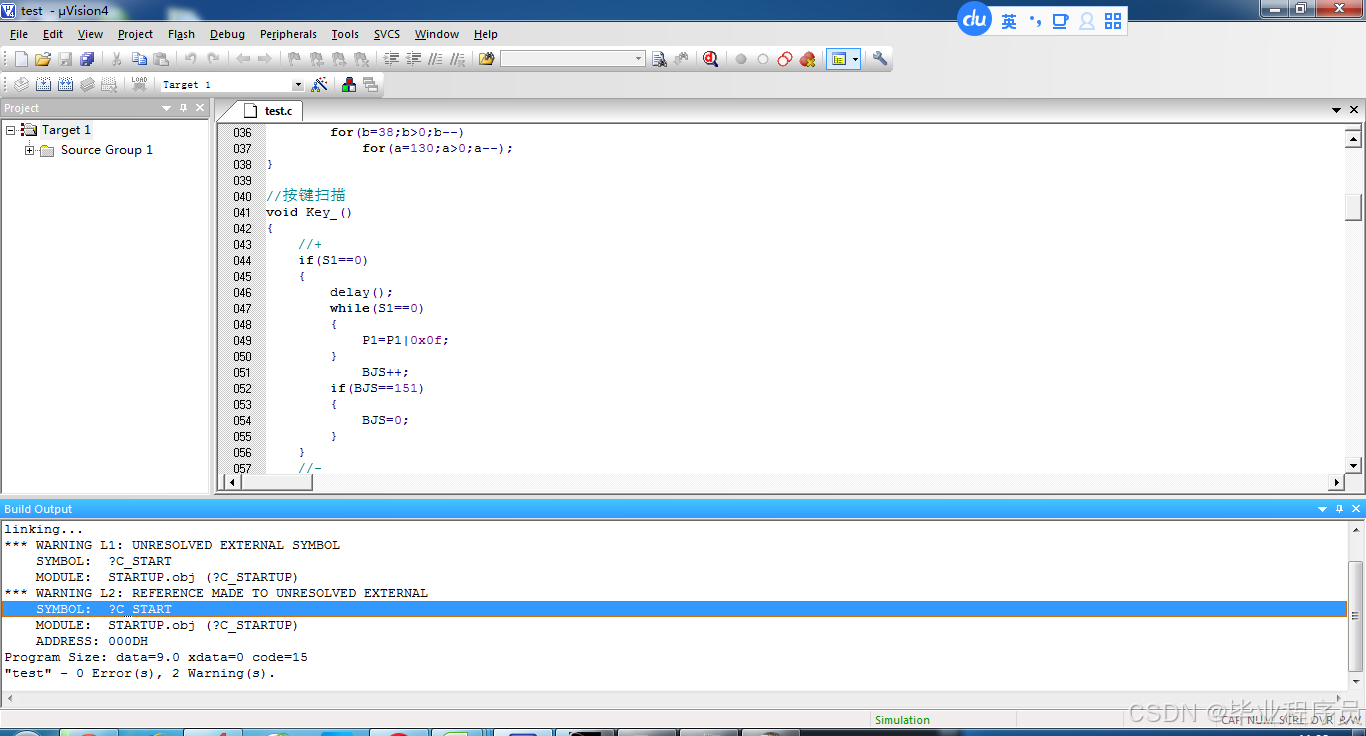Close the Build Output panel
Screen dimensions: 1366x736
click(x=1357, y=509)
